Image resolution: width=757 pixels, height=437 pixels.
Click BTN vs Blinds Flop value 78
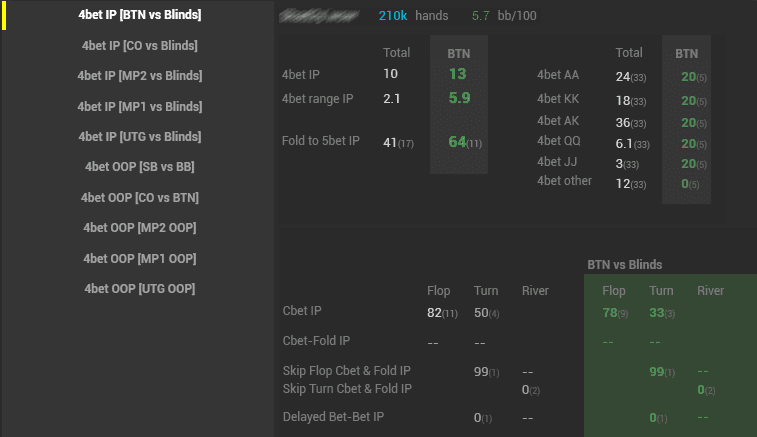(x=610, y=313)
